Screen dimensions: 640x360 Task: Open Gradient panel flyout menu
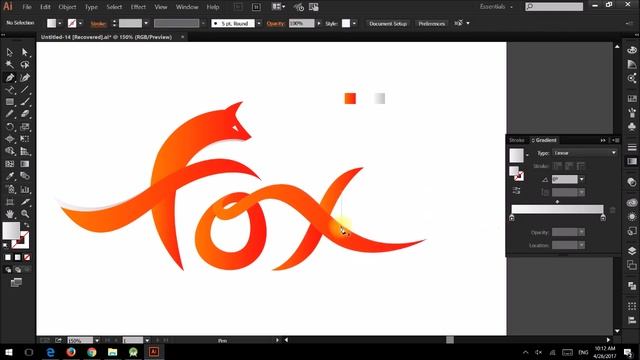pos(616,140)
